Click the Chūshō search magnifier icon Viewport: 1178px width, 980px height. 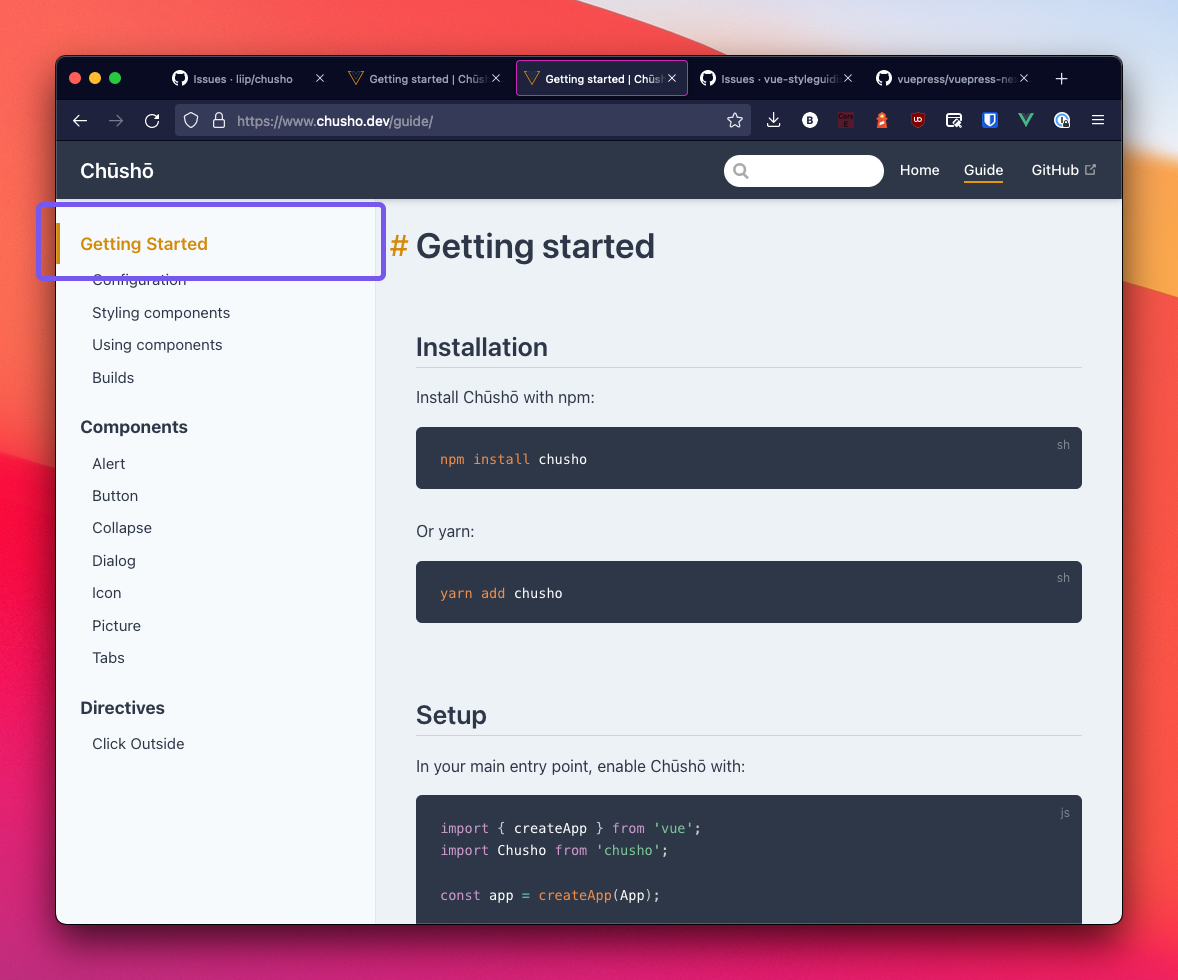tap(740, 171)
